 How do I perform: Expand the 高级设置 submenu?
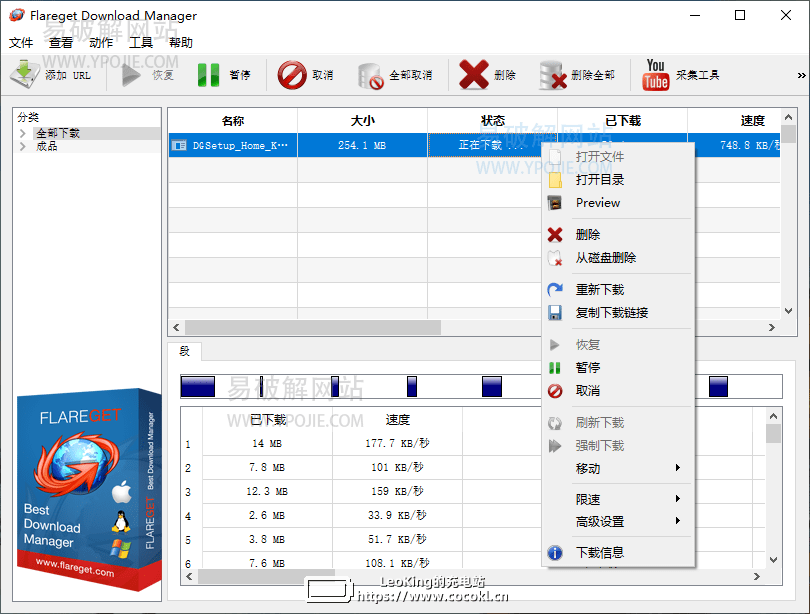pos(618,522)
